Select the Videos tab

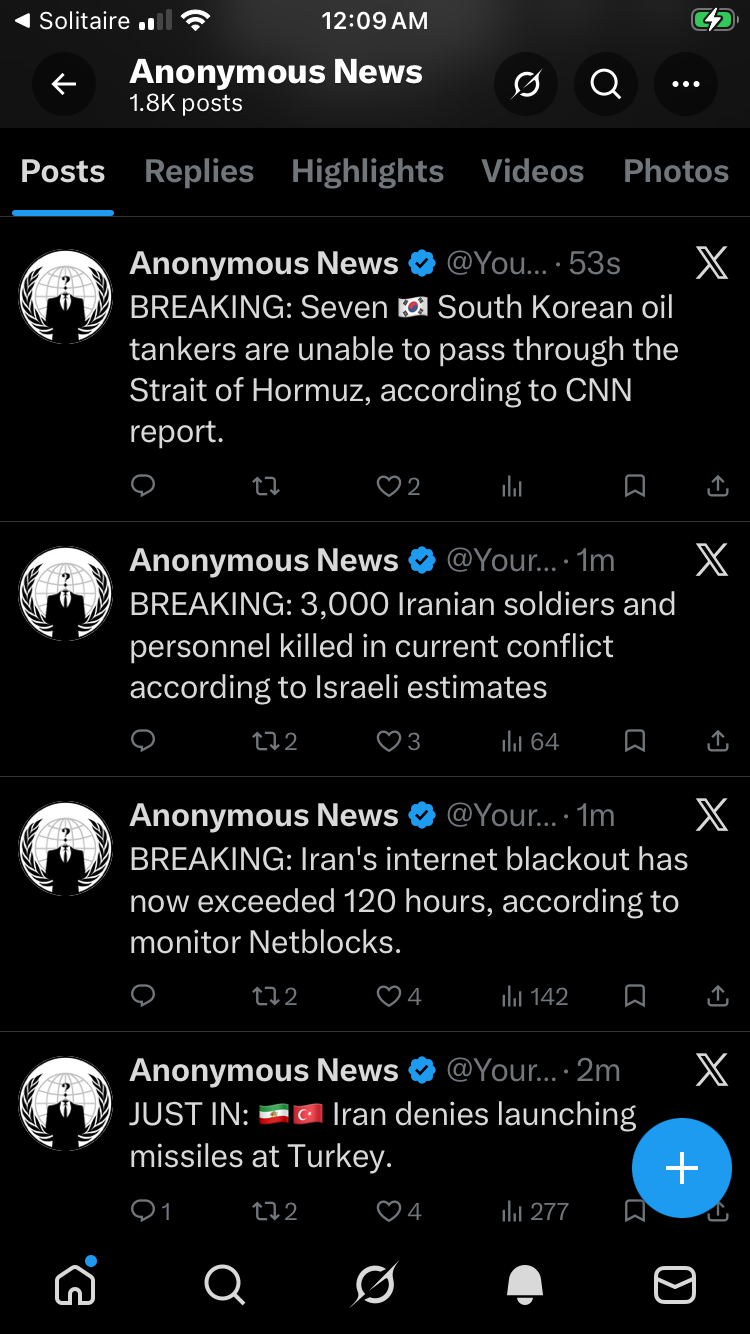click(x=532, y=171)
